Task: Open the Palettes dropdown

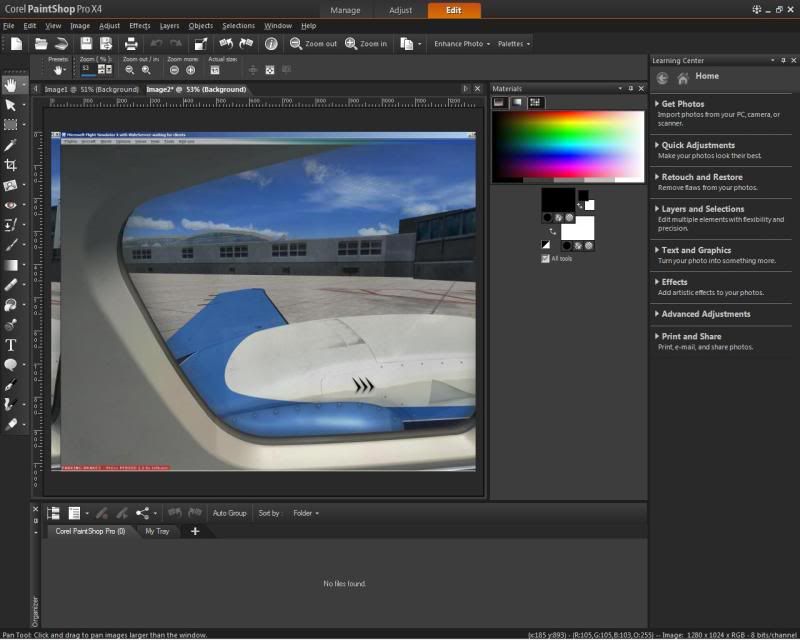Action: tap(514, 44)
